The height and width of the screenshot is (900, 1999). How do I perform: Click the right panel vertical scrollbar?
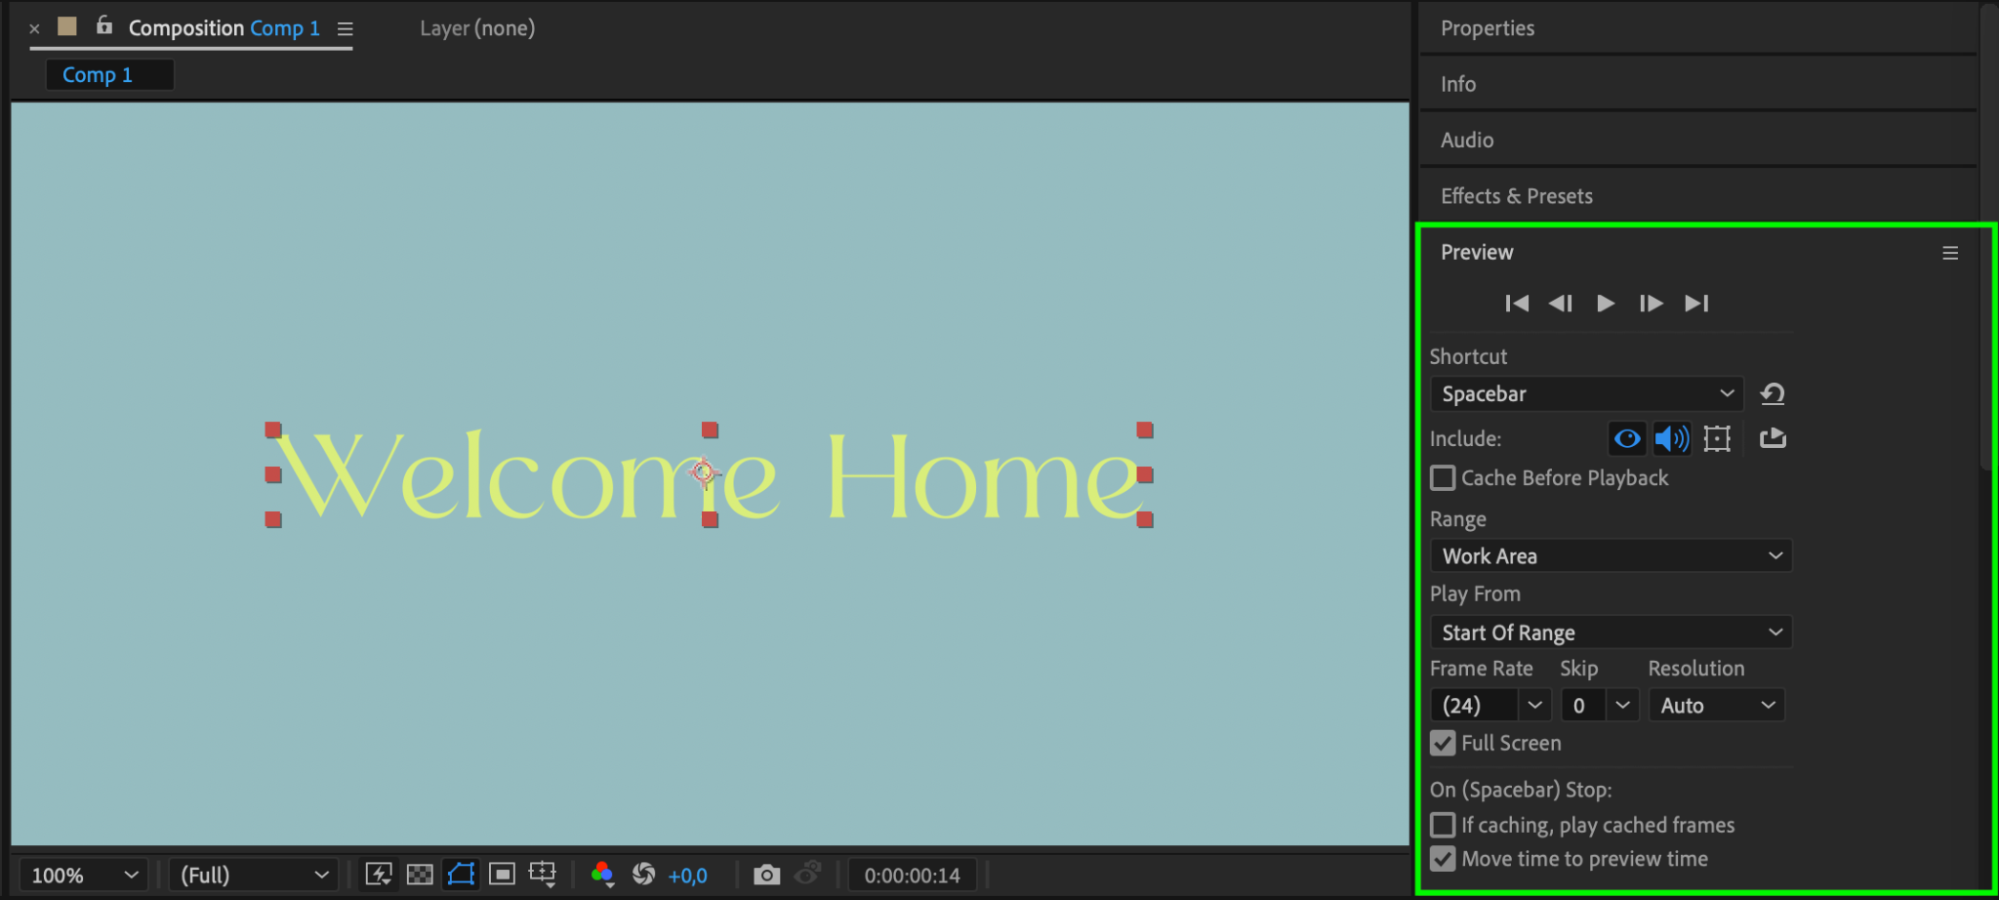click(x=1989, y=236)
